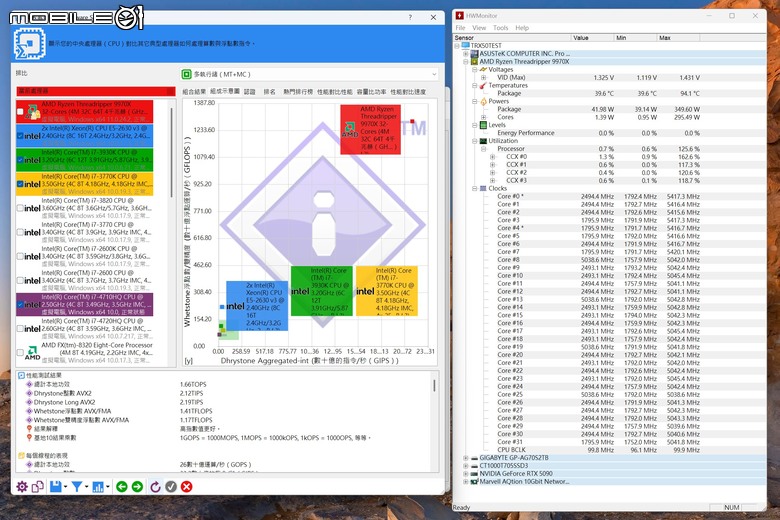780x520 pixels.
Task: Uncheck Core i7-4710HQ checkbox
Action: (20, 305)
